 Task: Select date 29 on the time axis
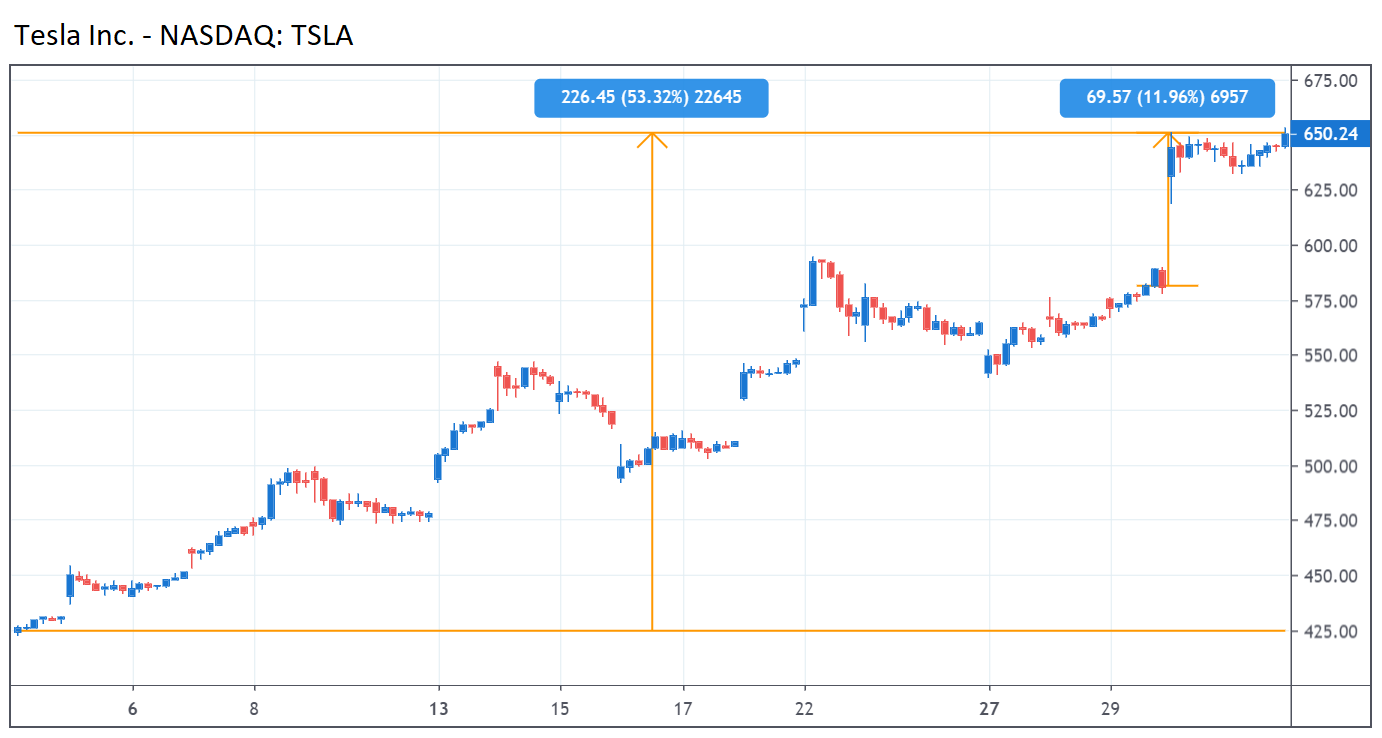click(1111, 707)
